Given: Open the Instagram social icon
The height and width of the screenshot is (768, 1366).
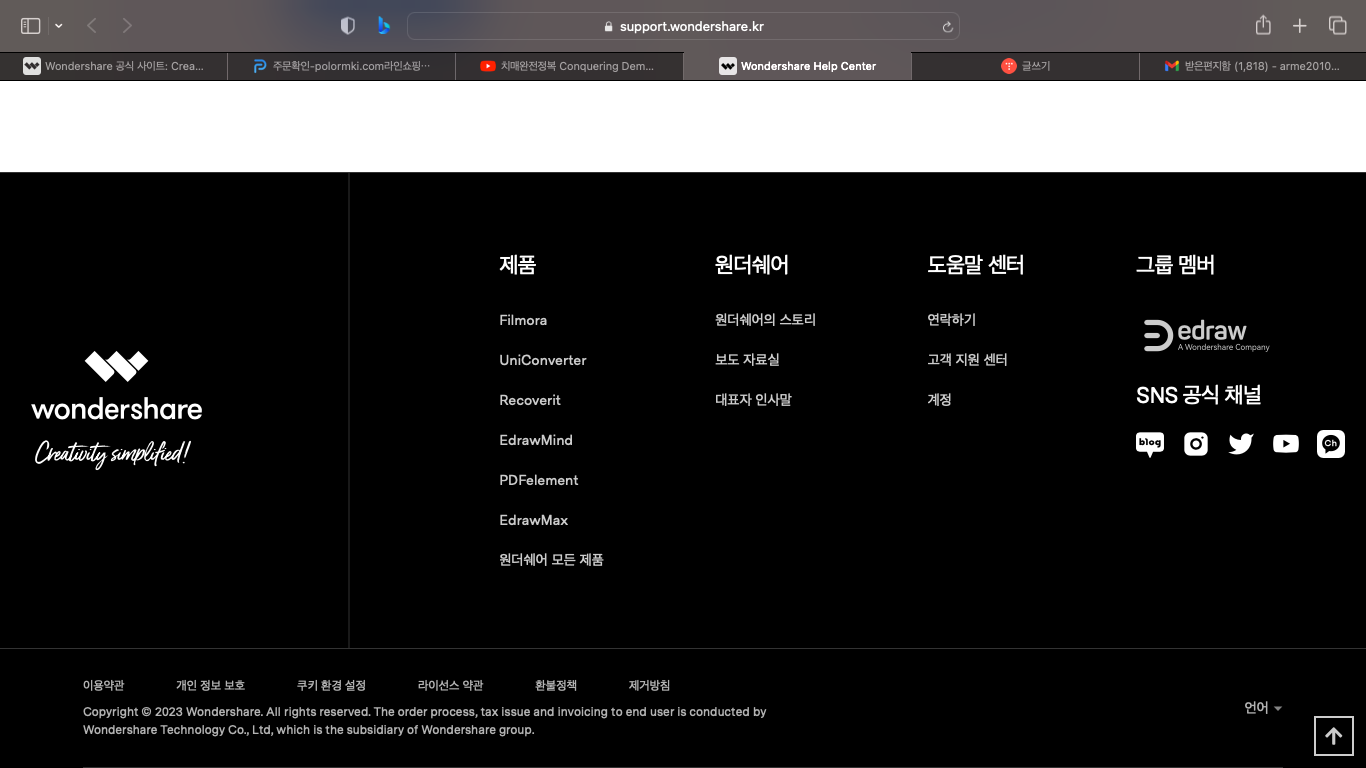Looking at the screenshot, I should pyautogui.click(x=1196, y=444).
